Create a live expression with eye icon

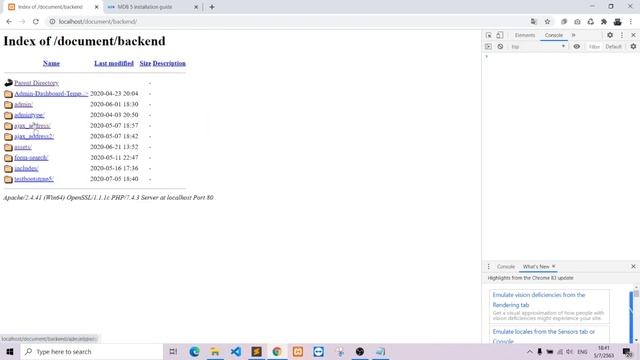(x=576, y=47)
